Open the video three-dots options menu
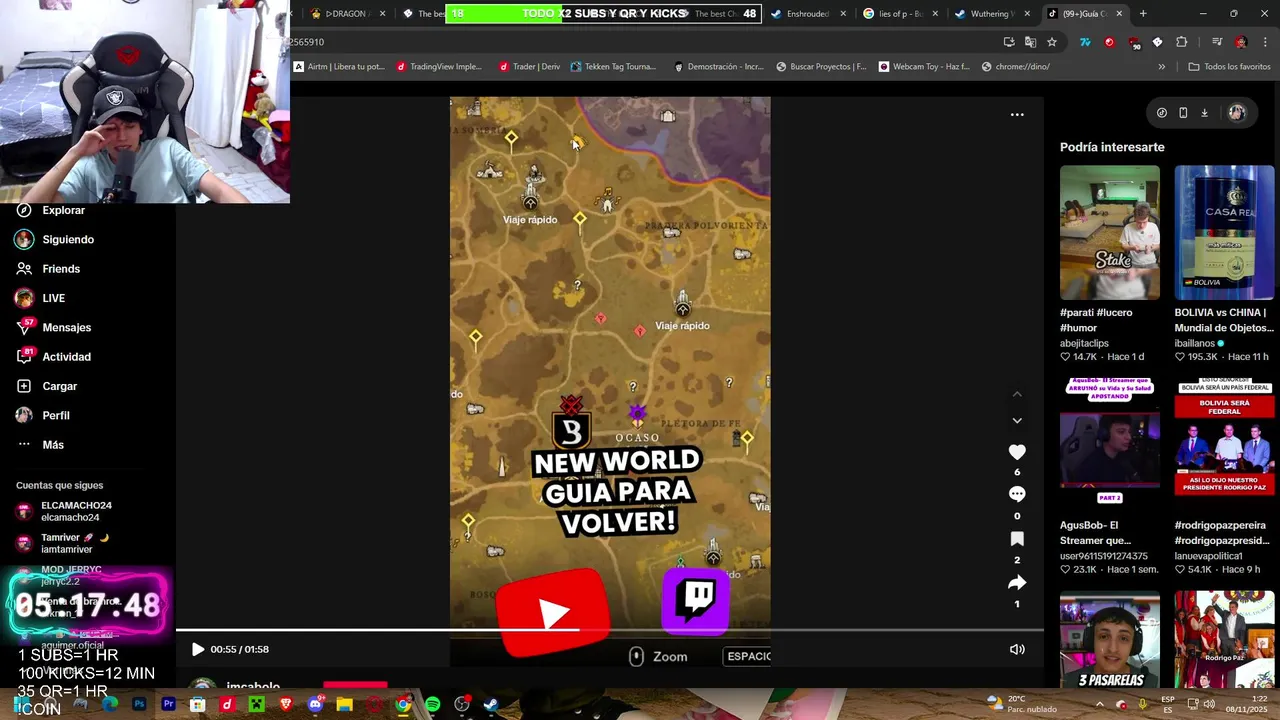The image size is (1280, 720). pyautogui.click(x=1017, y=114)
